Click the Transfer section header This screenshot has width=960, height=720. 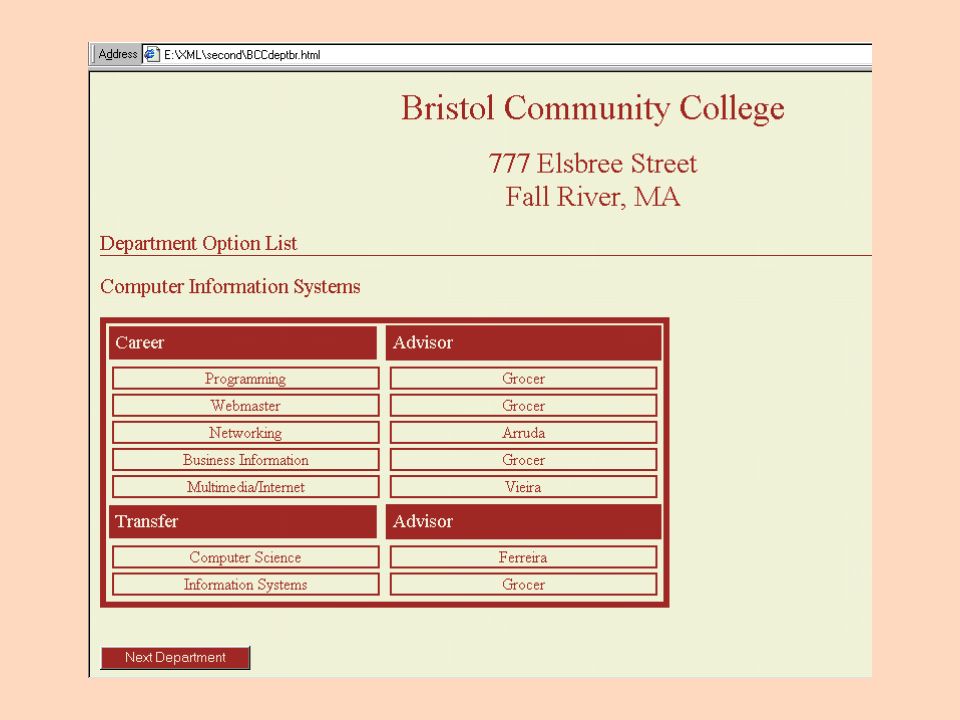click(x=243, y=521)
